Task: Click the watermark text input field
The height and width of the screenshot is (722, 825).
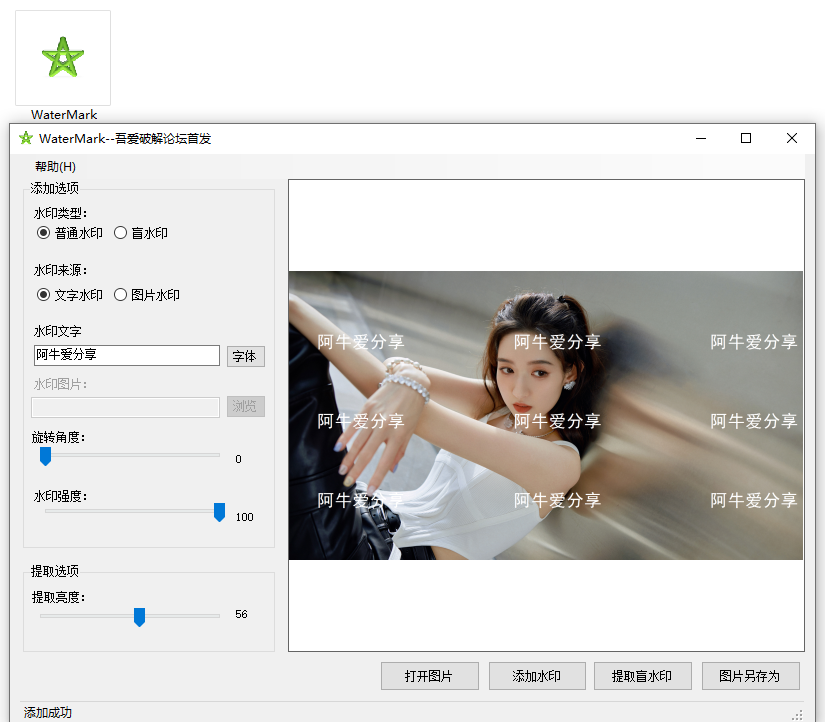Action: coord(127,355)
